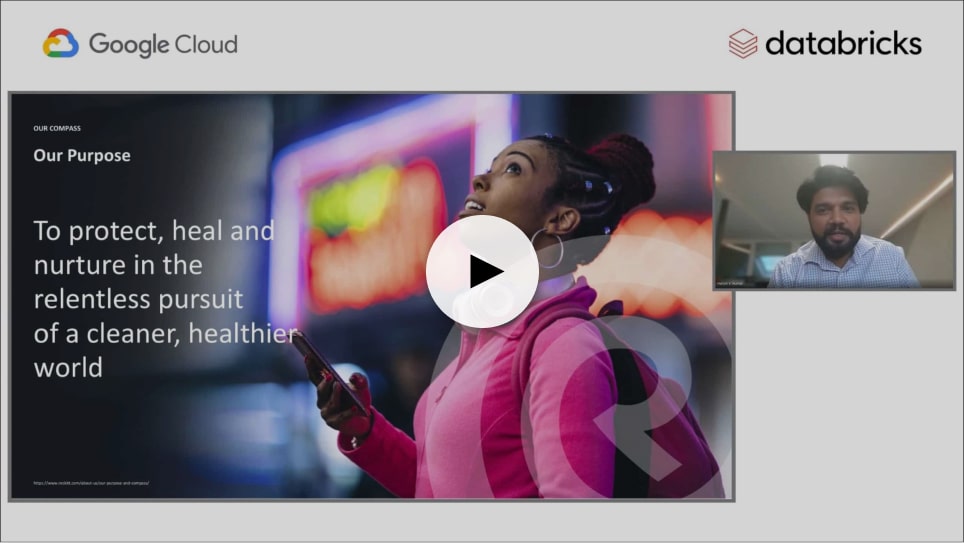Click the Google Cloud wordmark text

163,45
